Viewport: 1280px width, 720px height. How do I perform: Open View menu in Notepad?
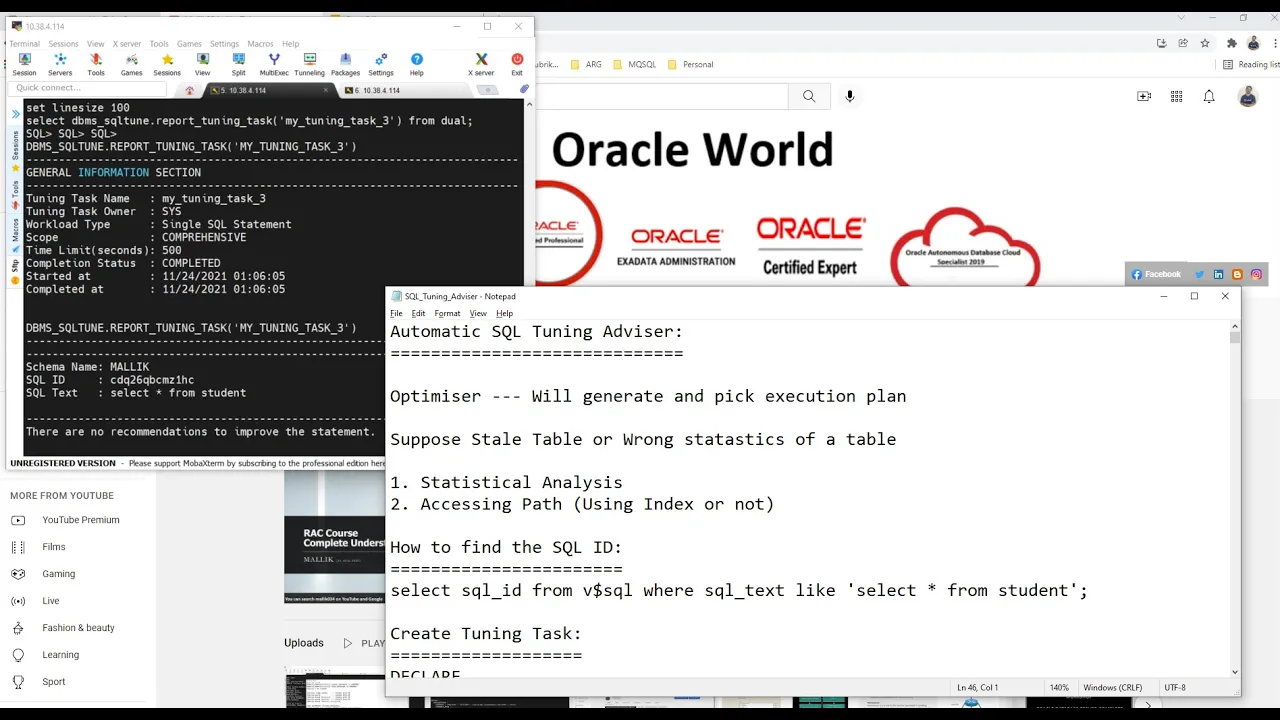point(478,313)
